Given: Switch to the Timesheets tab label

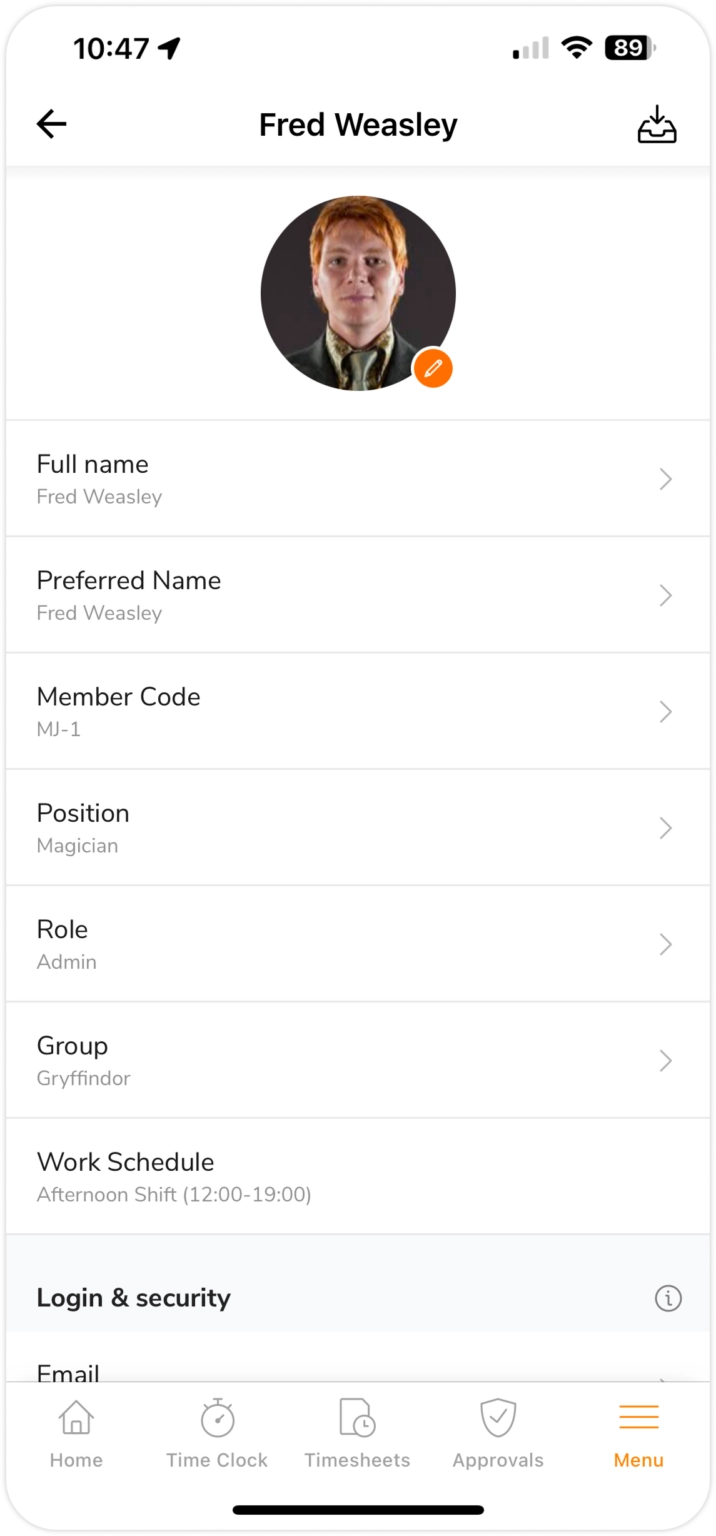Looking at the screenshot, I should (x=357, y=1460).
